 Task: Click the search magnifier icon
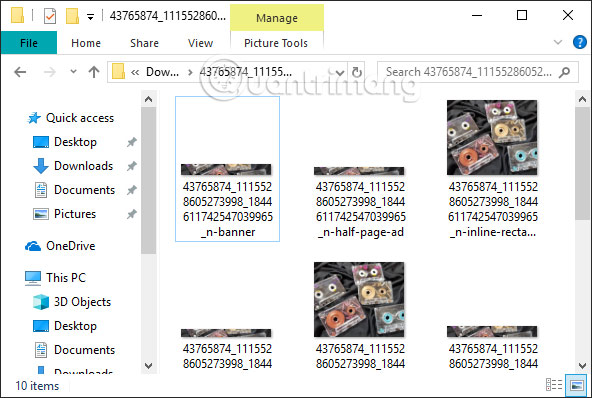pos(564,72)
